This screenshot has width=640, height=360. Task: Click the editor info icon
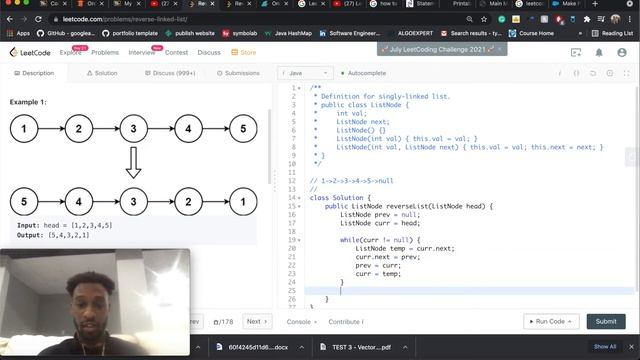pos(560,73)
